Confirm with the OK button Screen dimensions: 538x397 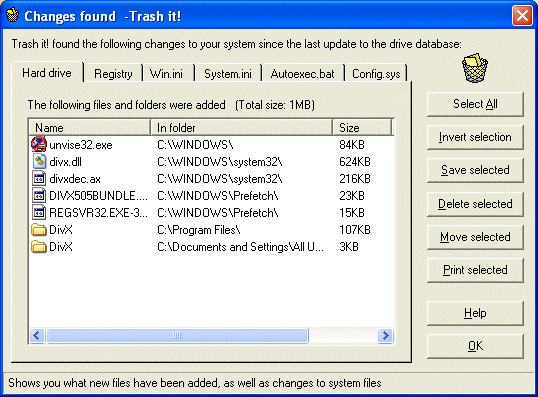pos(475,346)
